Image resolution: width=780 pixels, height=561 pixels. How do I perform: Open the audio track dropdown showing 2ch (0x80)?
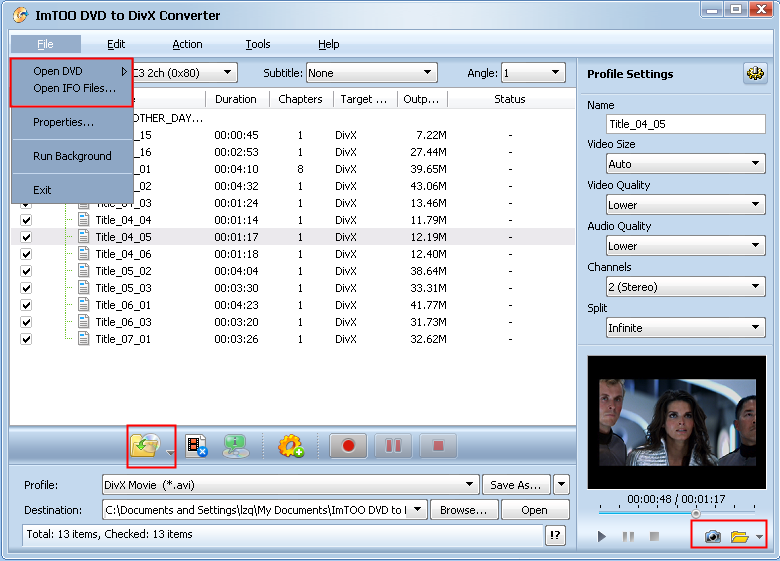pos(185,73)
